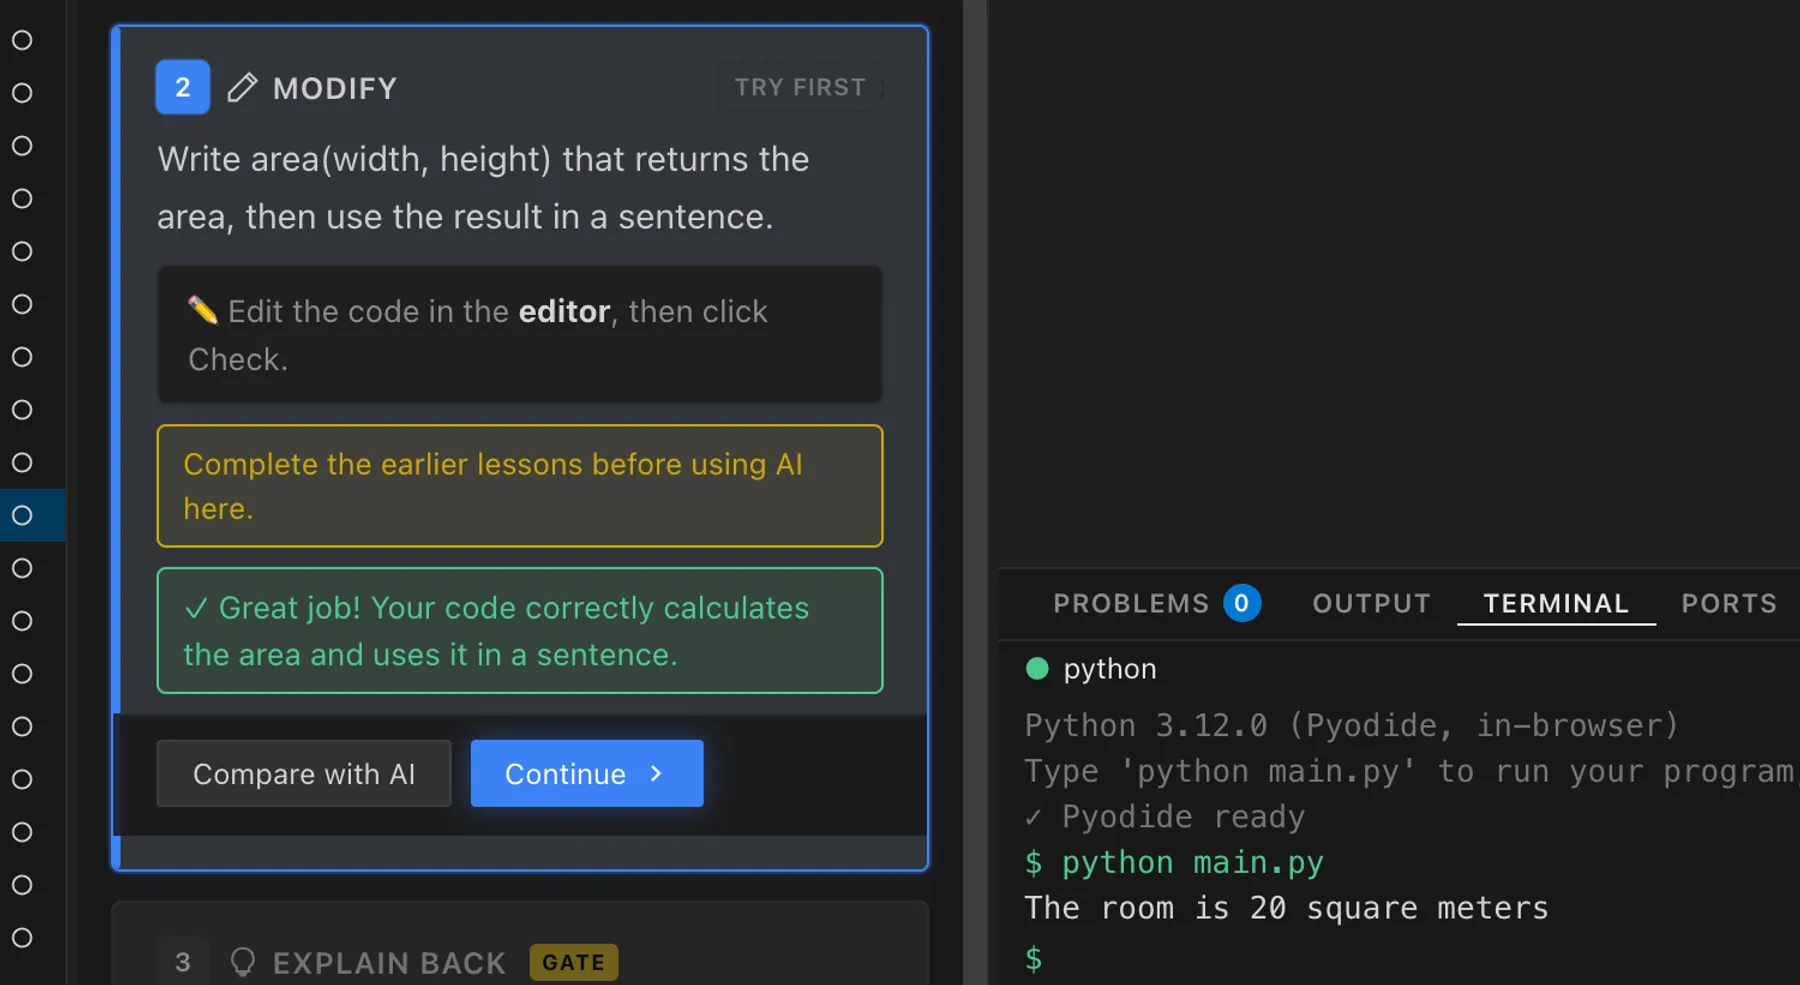Click the GATE badge on step 3
Viewport: 1800px width, 985px height.
point(574,962)
